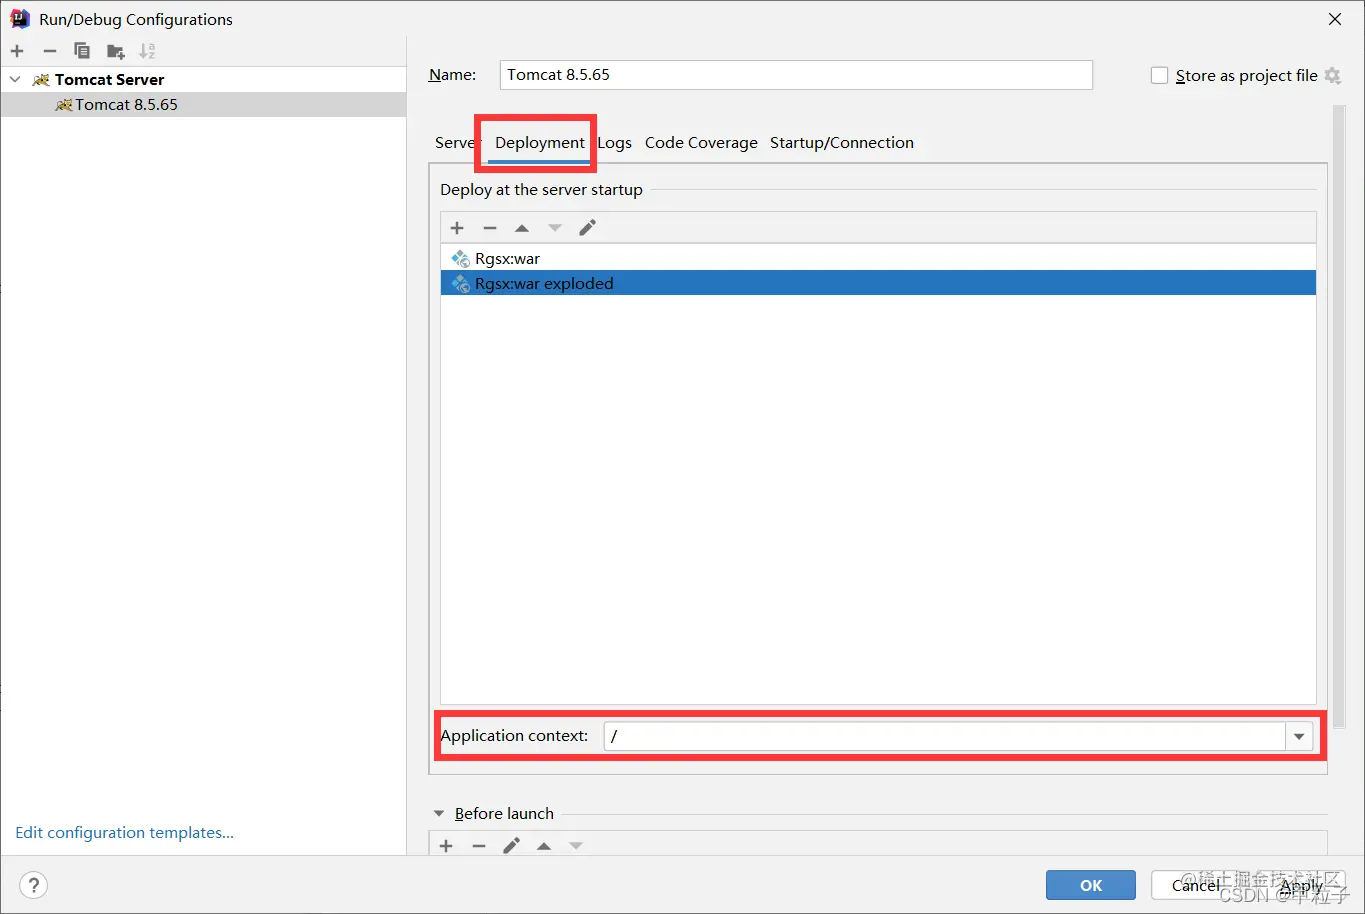Move Before launch task up
Image resolution: width=1365 pixels, height=914 pixels.
(544, 846)
